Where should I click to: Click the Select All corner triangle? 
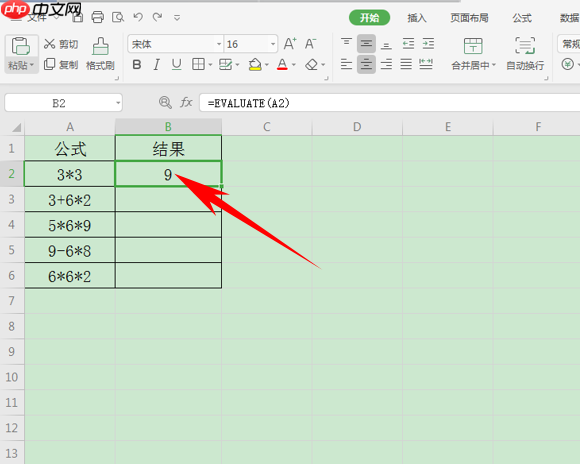[16, 128]
